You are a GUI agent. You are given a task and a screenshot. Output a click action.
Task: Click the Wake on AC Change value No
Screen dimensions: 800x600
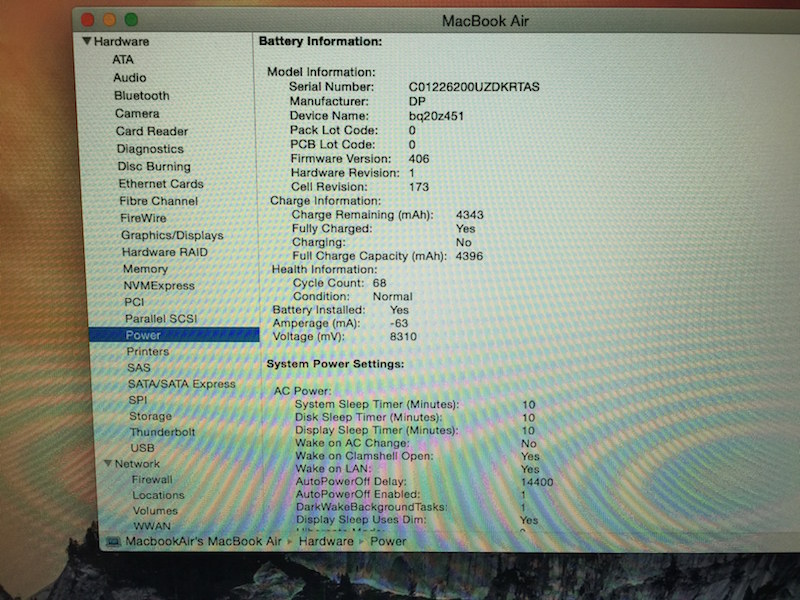529,443
